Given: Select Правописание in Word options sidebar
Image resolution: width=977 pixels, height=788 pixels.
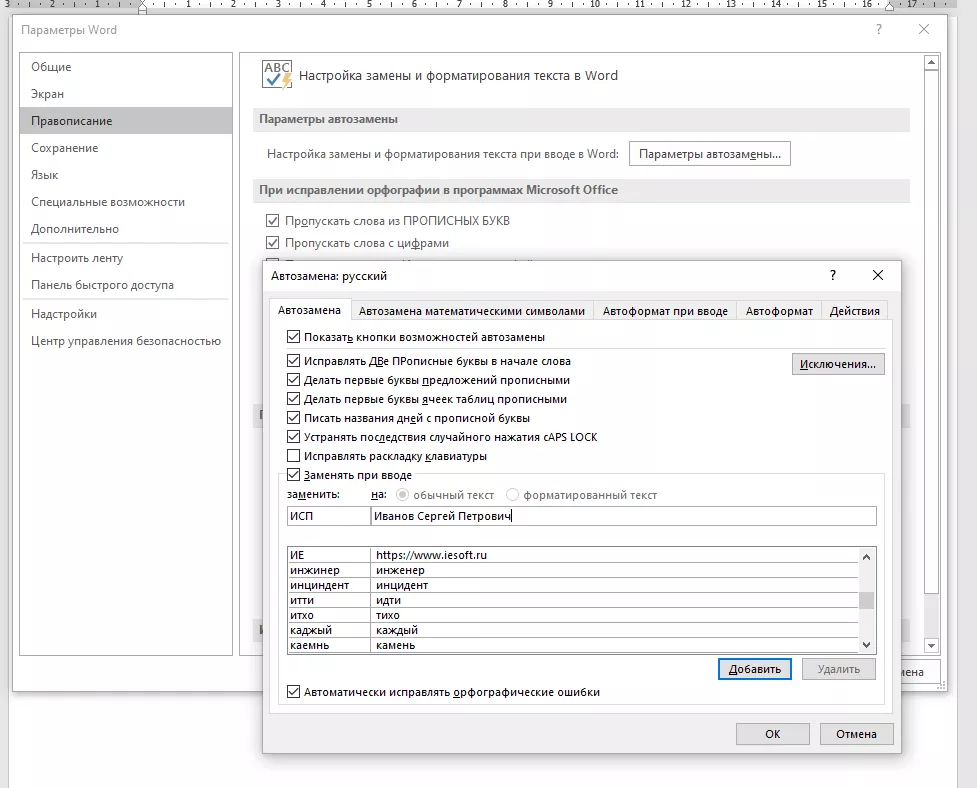Looking at the screenshot, I should [x=126, y=121].
